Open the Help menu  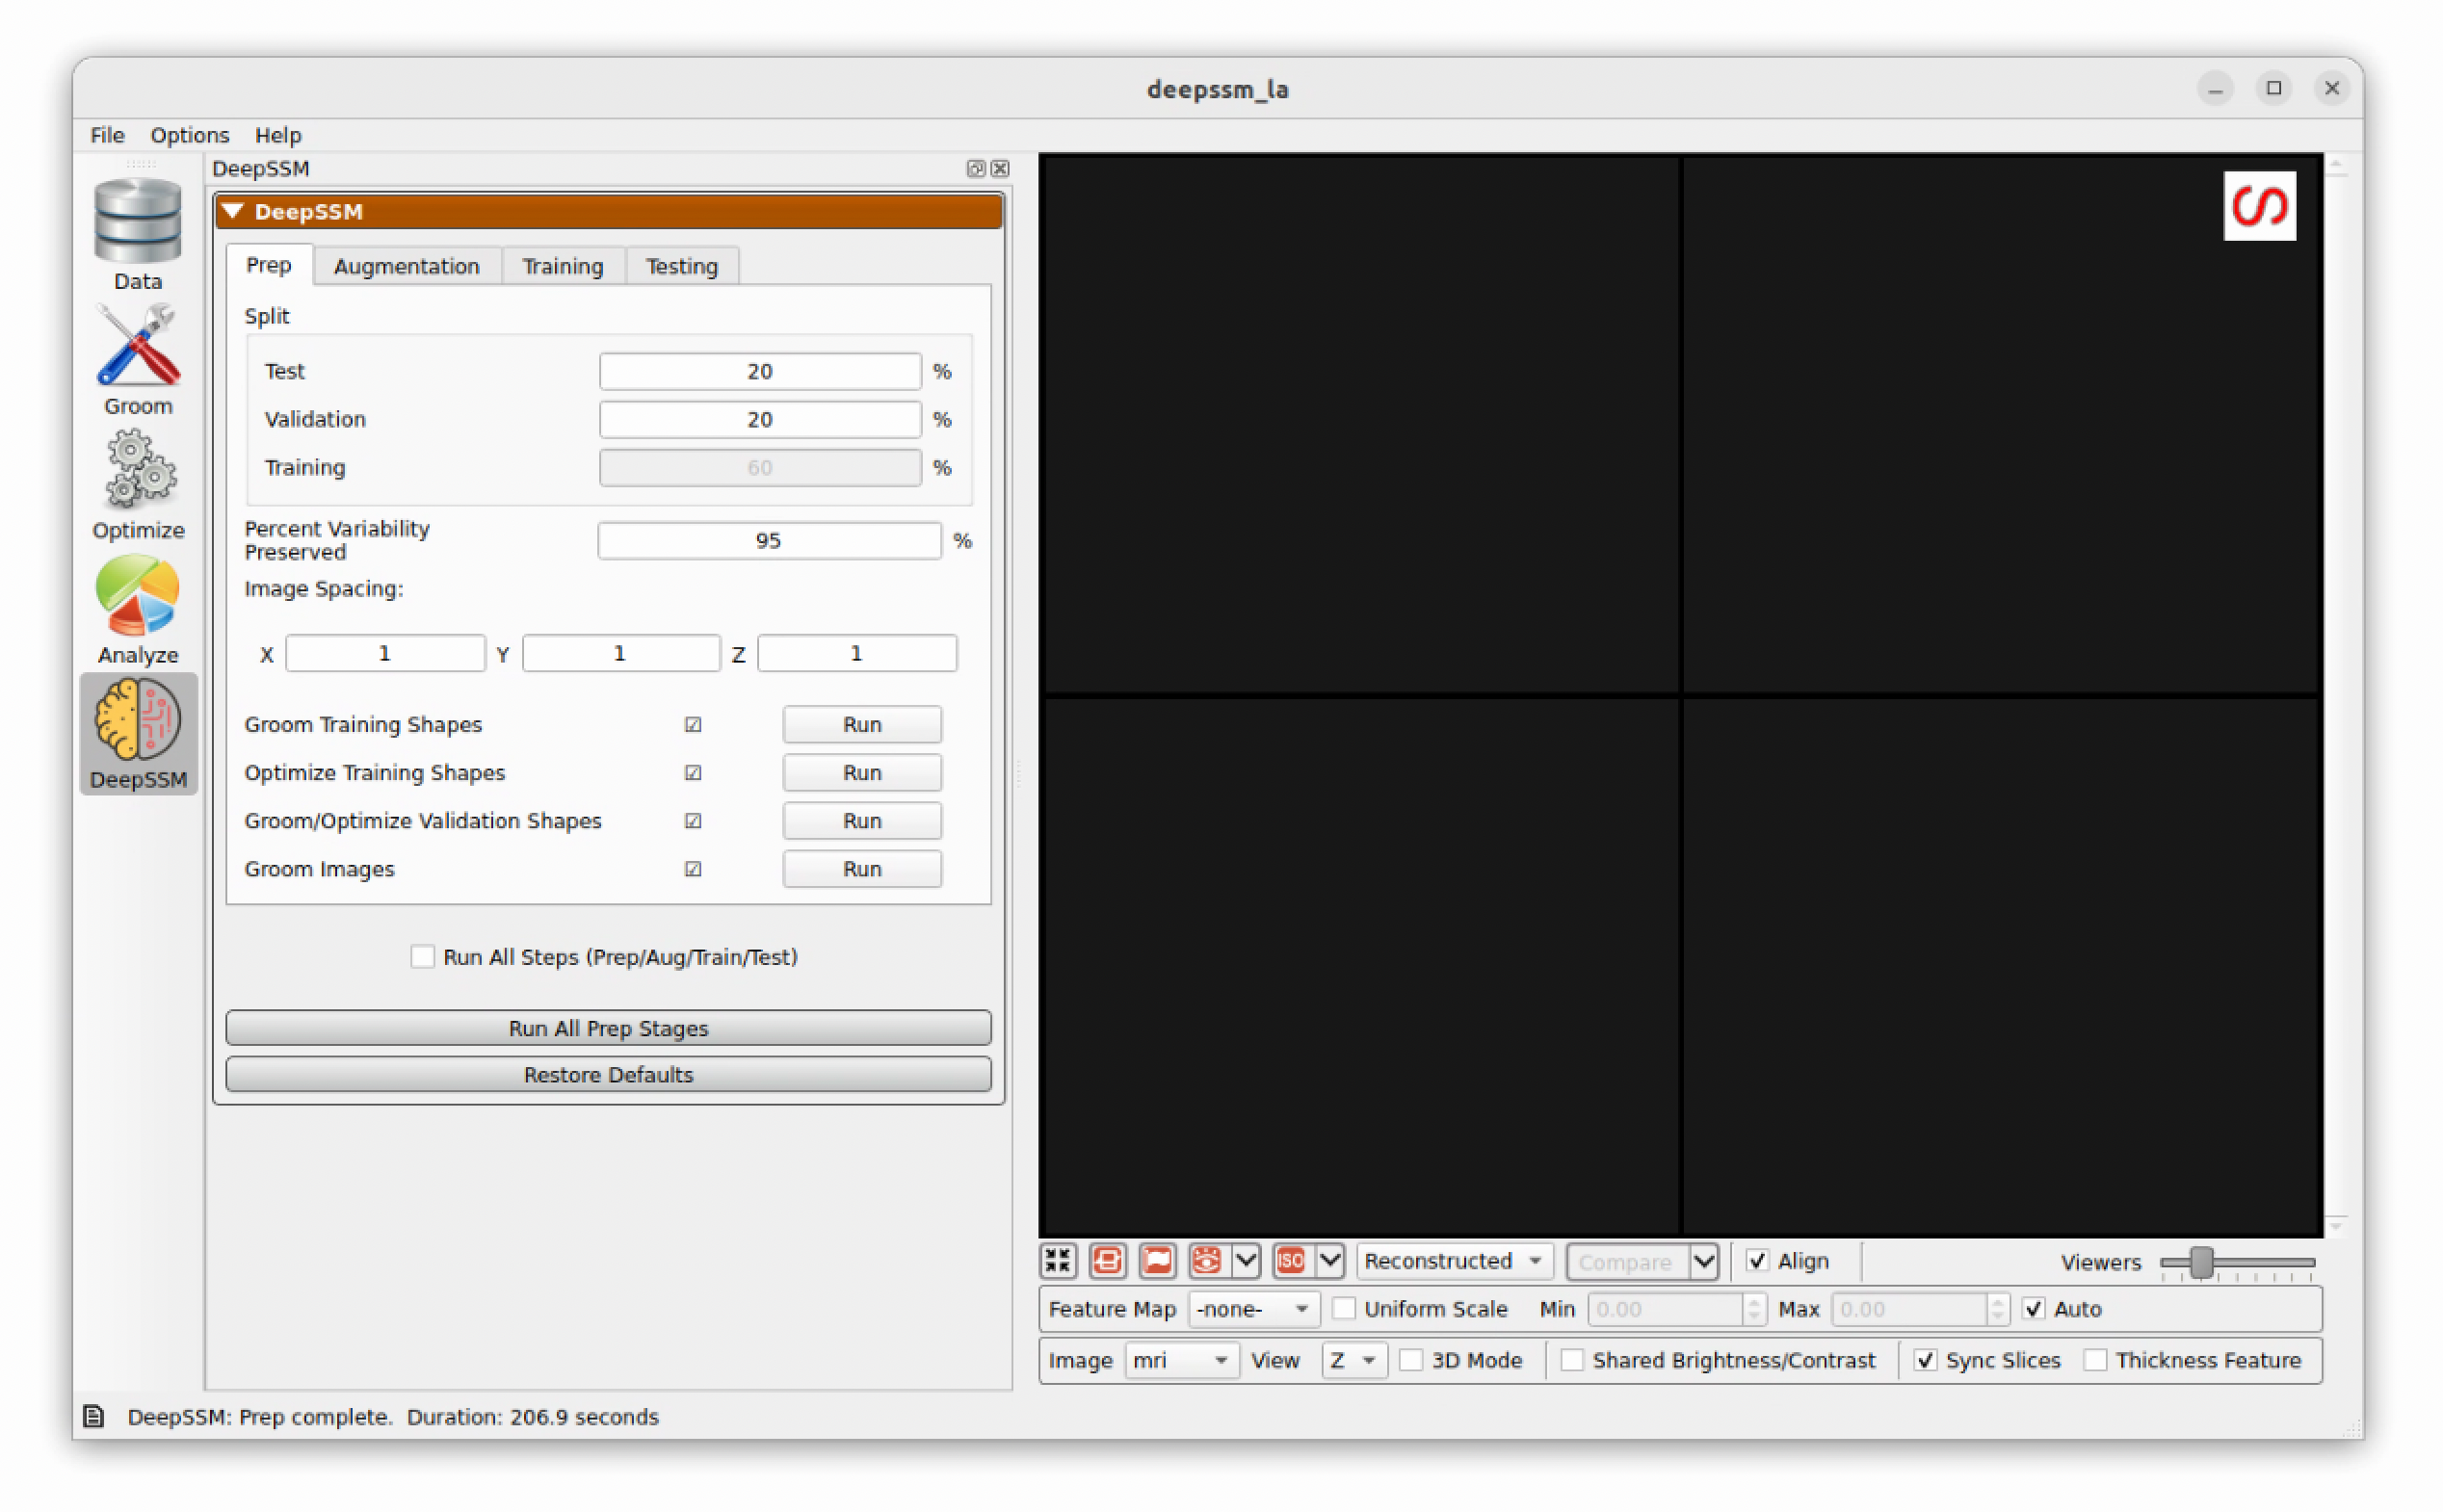pos(277,135)
